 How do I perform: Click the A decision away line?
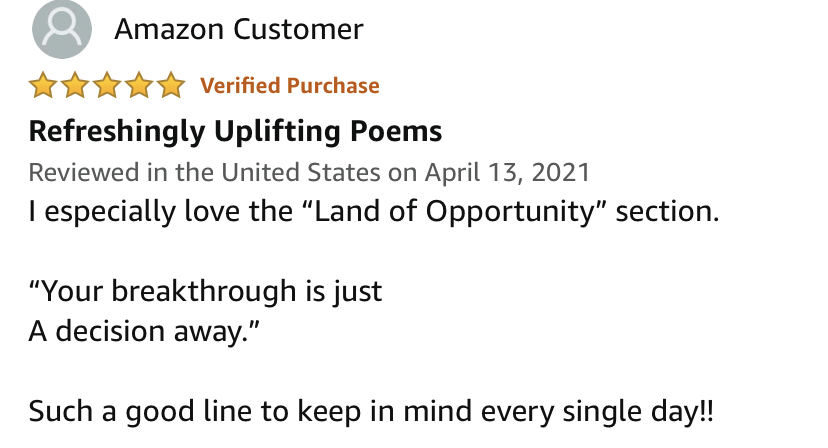coord(144,332)
